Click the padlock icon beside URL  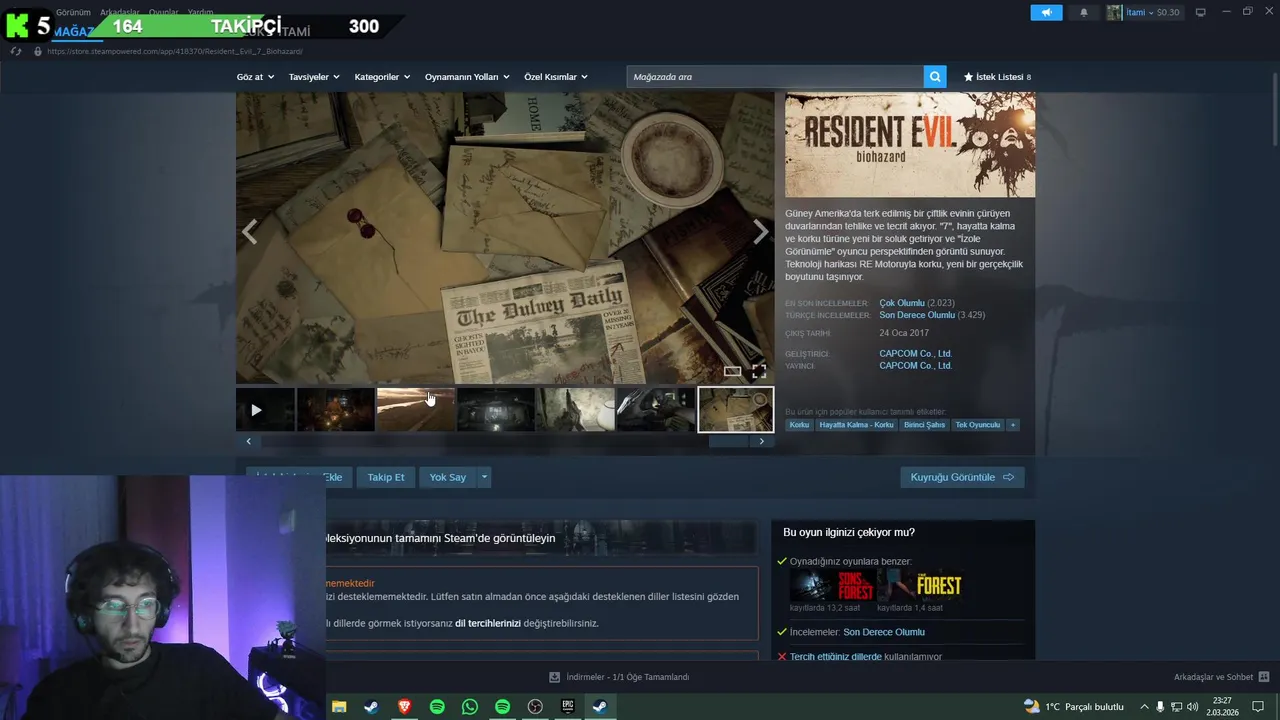[x=38, y=51]
